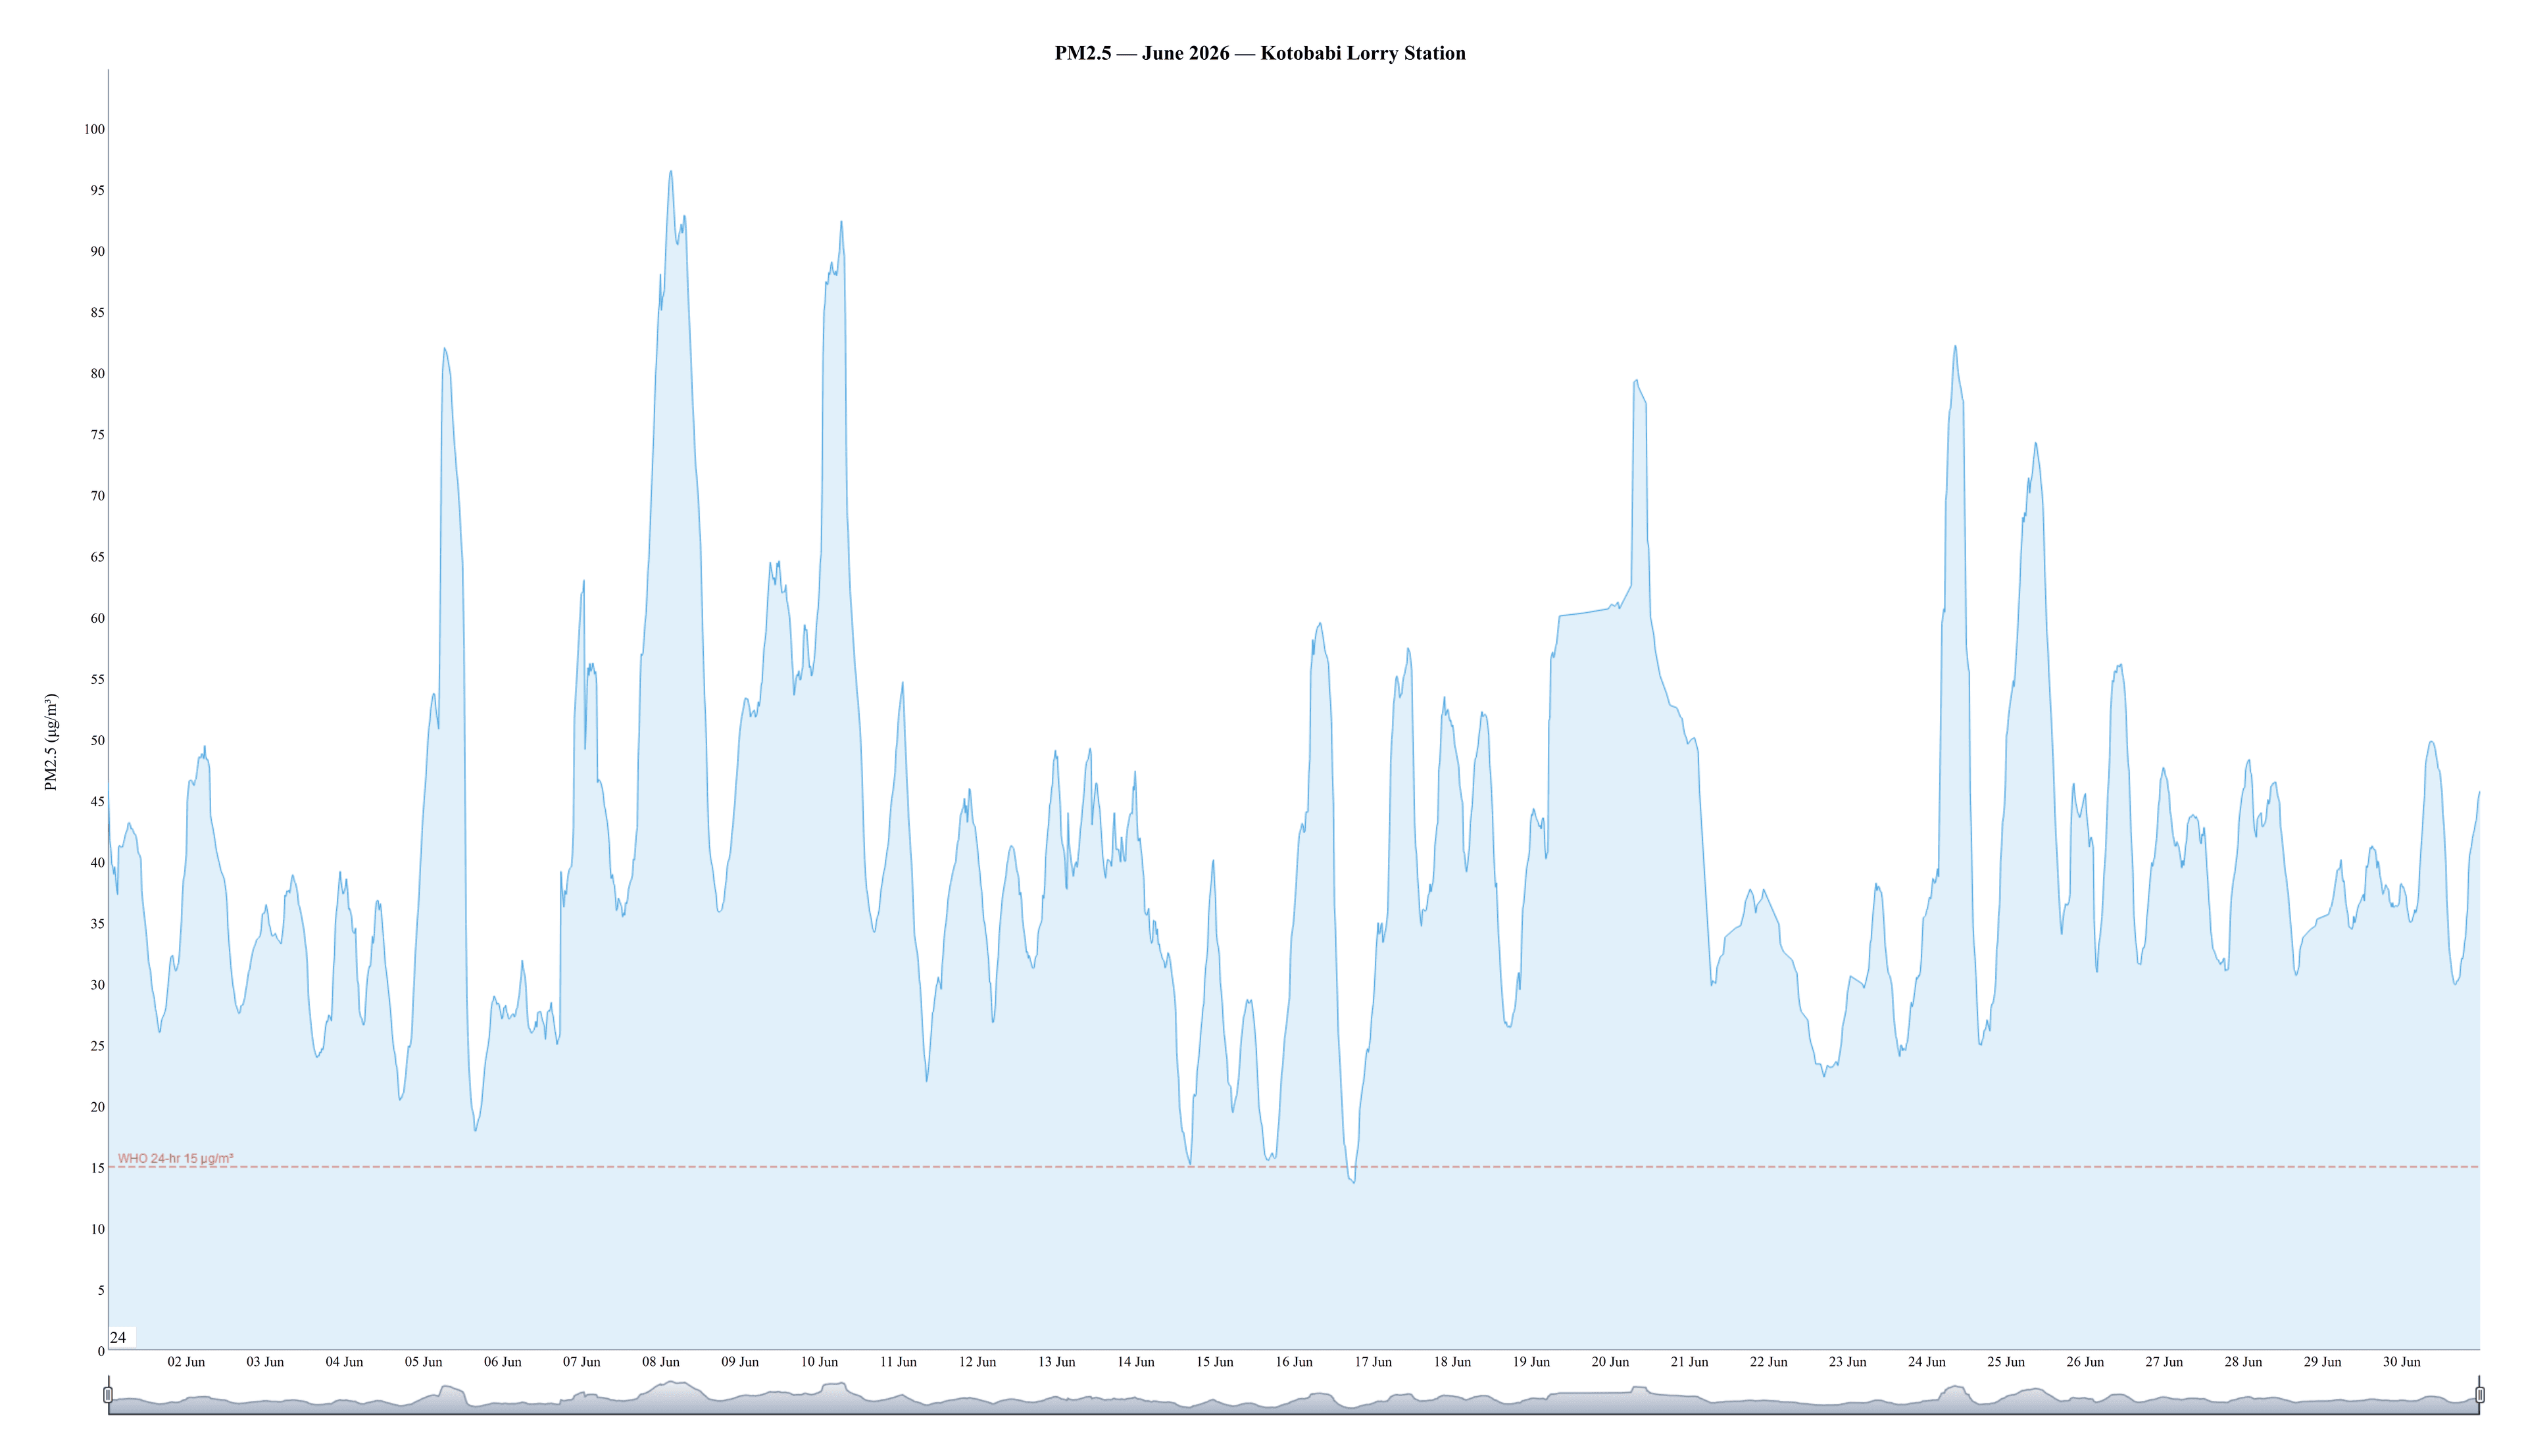This screenshot has height=1456, width=2526.
Task: Click the '16 Jun' date label
Action: (x=1294, y=1362)
